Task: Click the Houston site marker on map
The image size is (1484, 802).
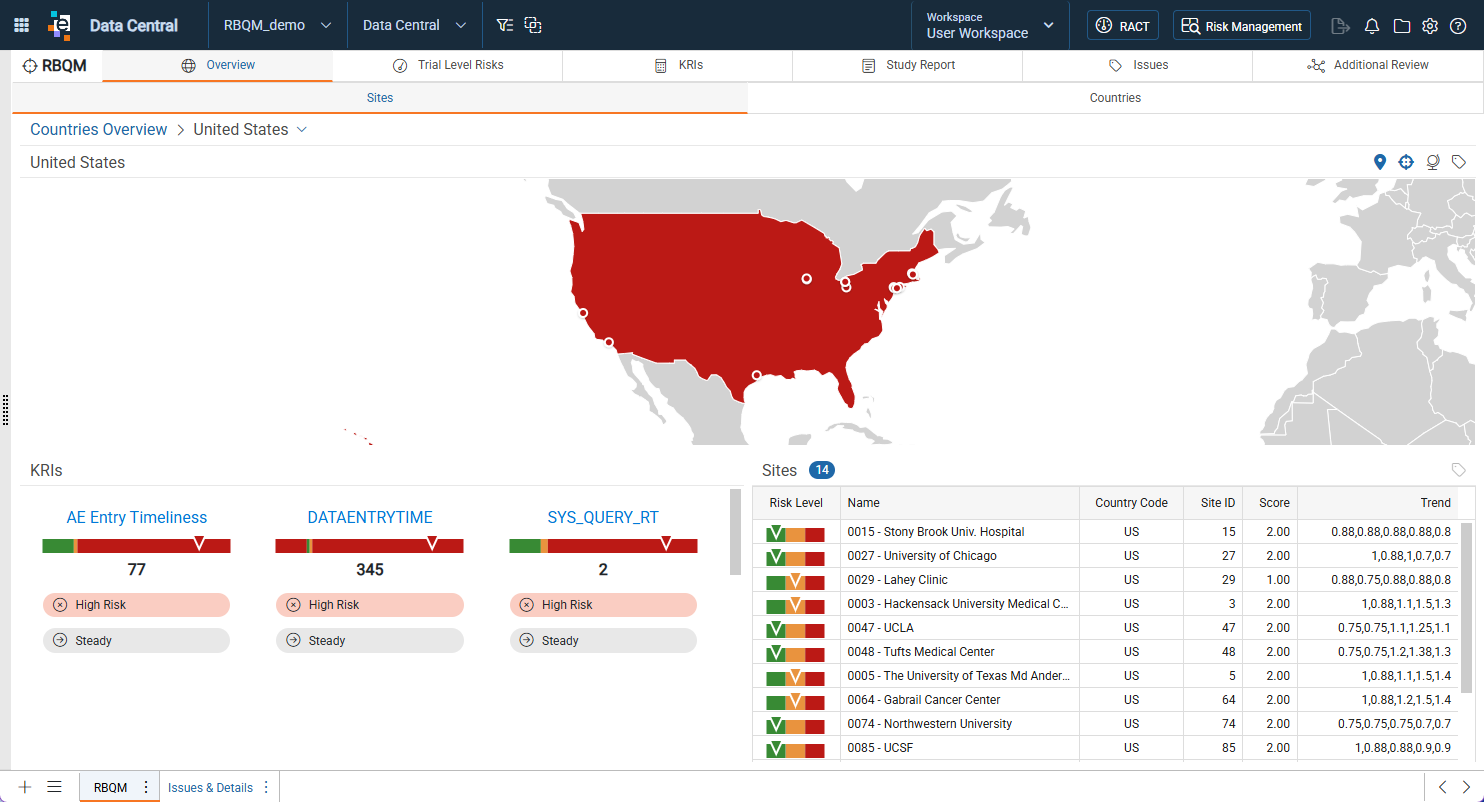Action: click(757, 376)
